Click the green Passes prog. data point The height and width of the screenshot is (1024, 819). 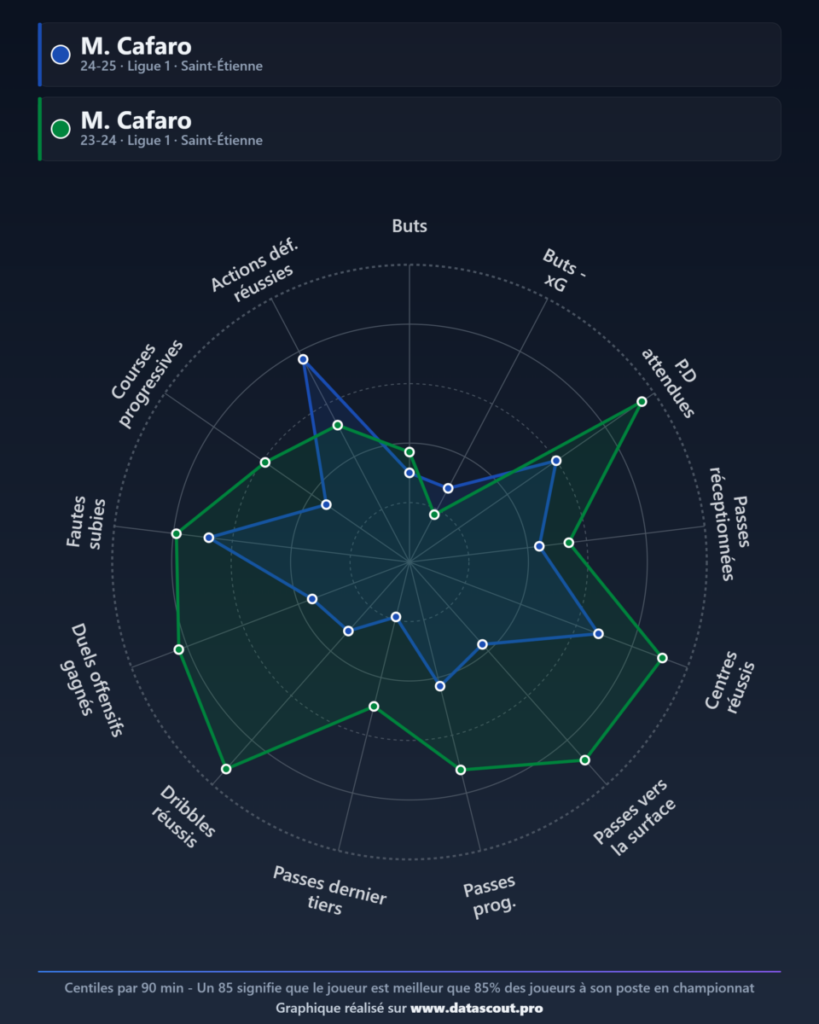tap(460, 771)
